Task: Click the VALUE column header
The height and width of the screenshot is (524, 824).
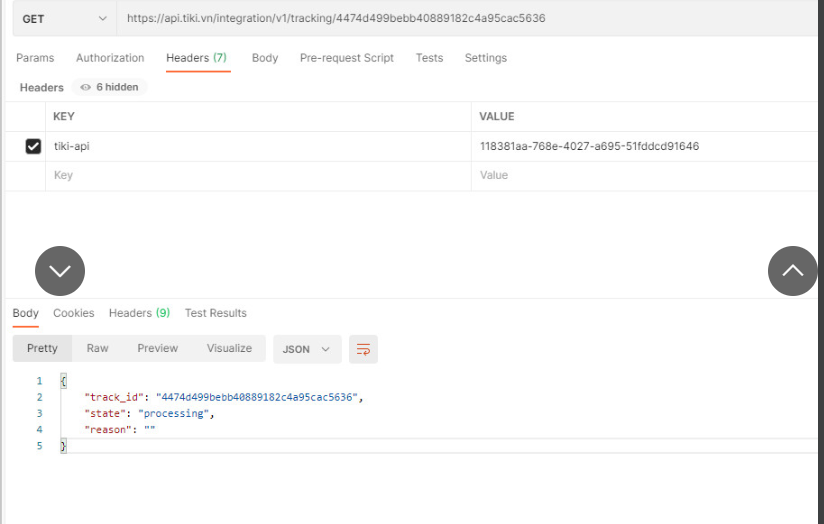Action: 497,117
